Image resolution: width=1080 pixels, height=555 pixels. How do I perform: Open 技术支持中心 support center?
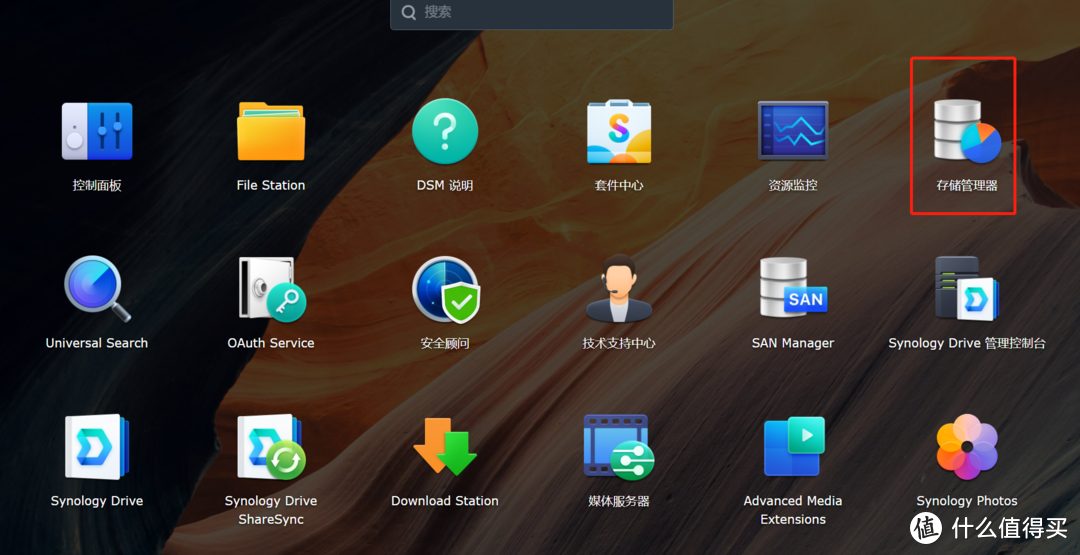click(619, 290)
